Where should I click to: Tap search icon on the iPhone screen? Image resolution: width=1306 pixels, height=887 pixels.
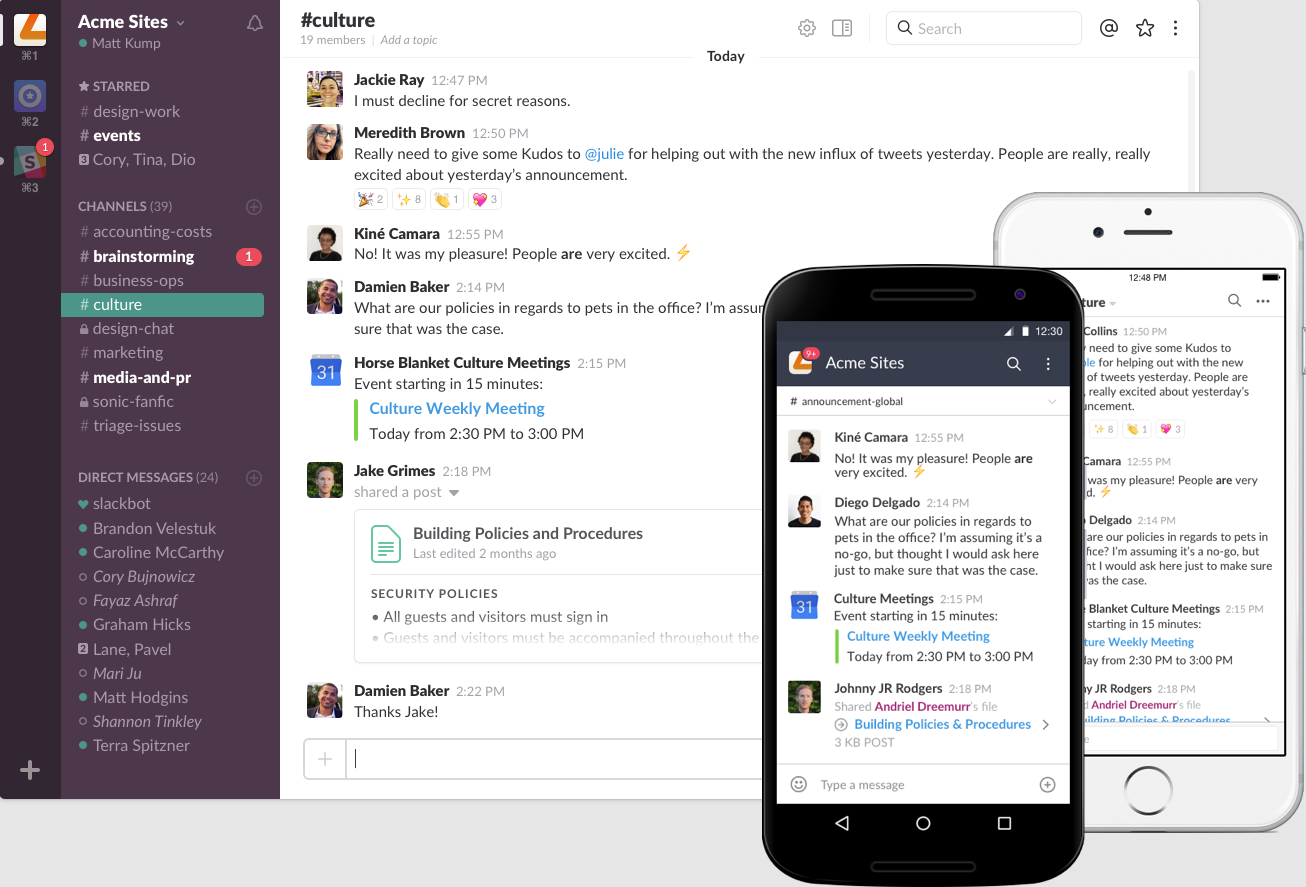pyautogui.click(x=1235, y=300)
